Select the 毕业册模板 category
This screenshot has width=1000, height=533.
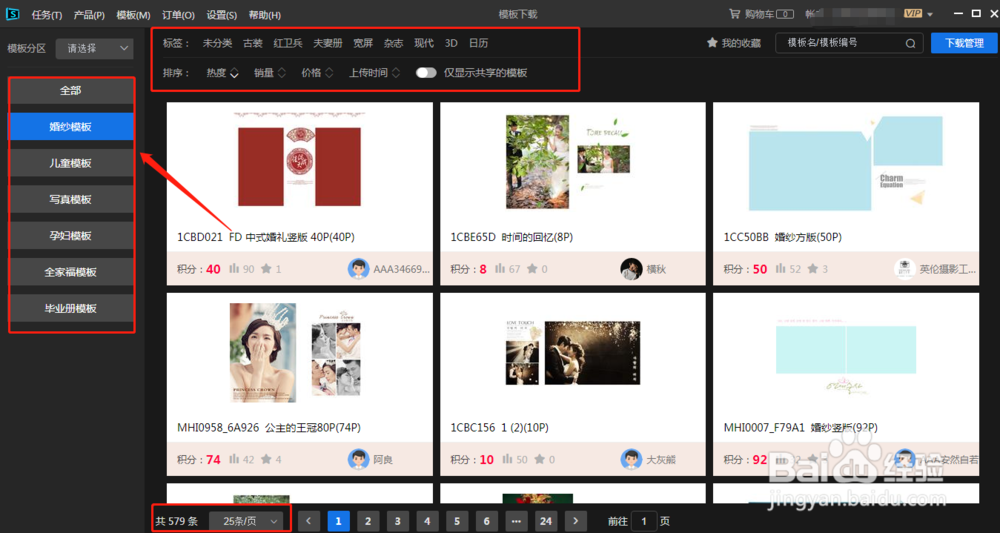(71, 308)
